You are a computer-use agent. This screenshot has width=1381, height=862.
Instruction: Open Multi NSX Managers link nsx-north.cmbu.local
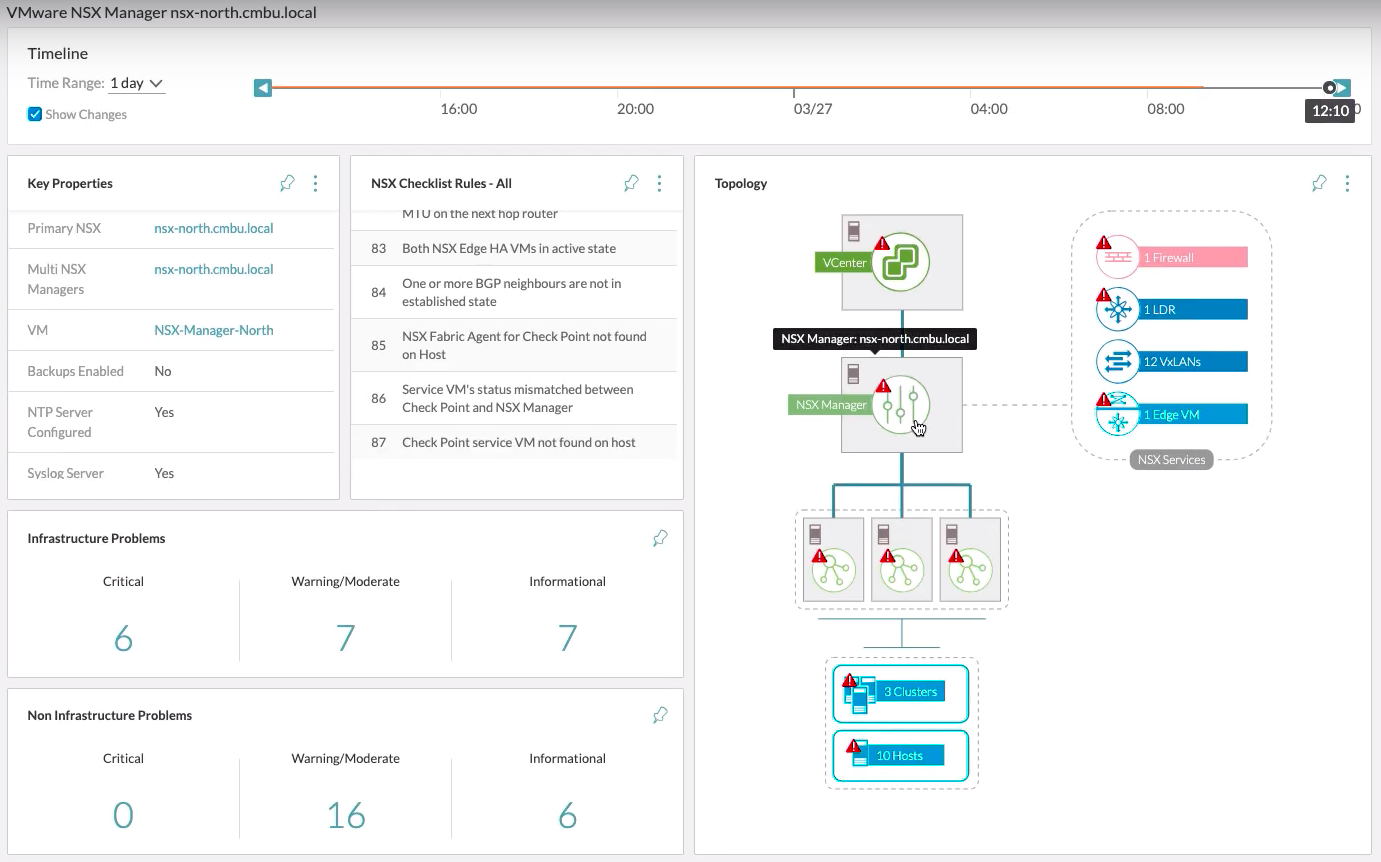click(214, 269)
